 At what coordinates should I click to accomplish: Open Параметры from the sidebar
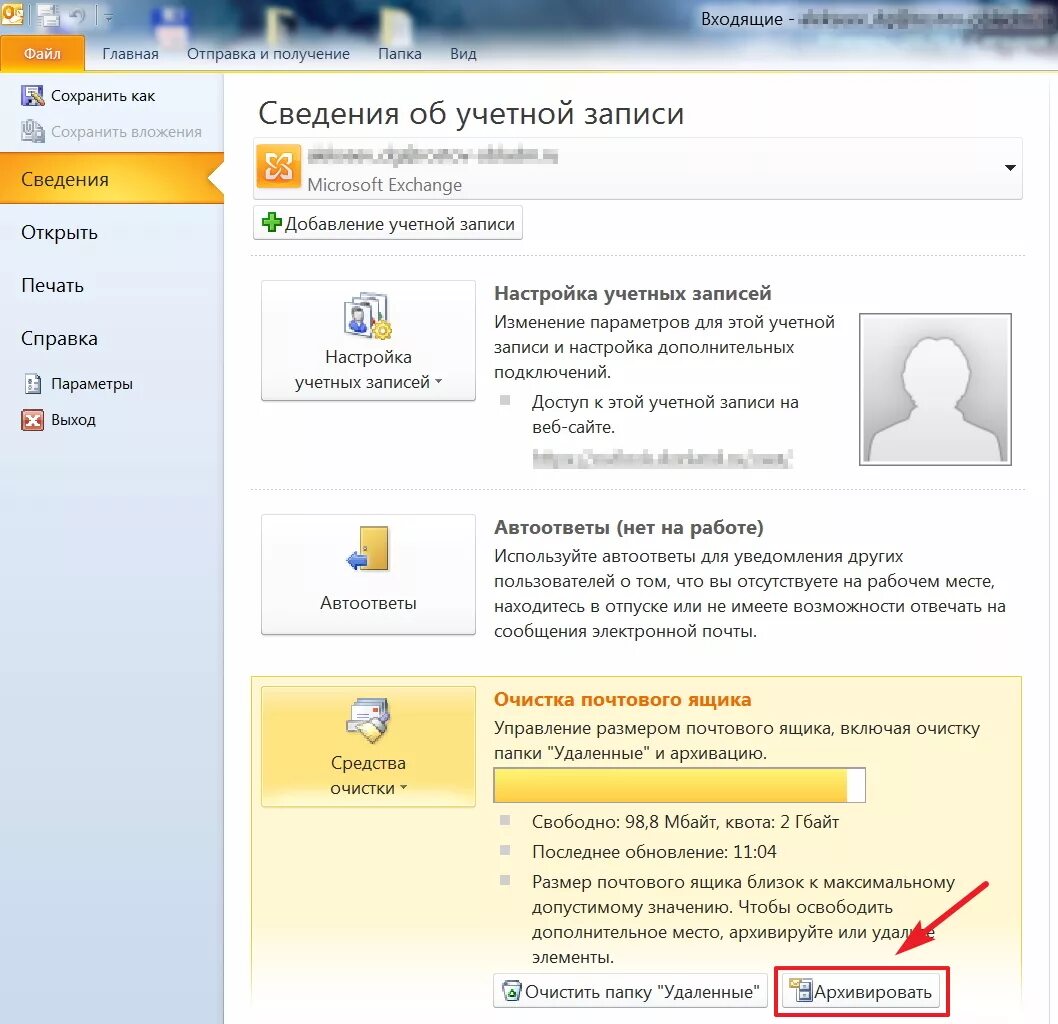coord(92,384)
